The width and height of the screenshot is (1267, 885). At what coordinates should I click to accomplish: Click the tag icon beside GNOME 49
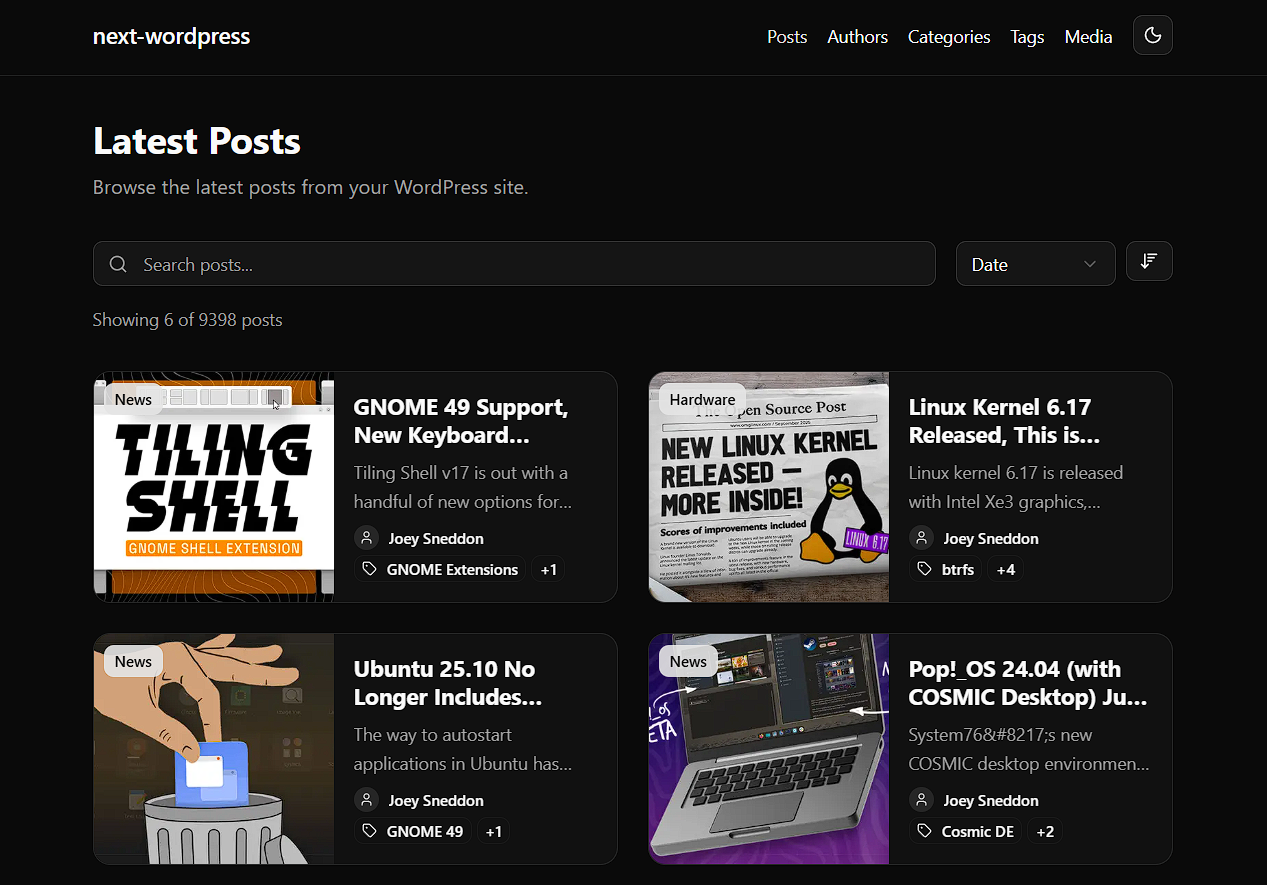370,831
